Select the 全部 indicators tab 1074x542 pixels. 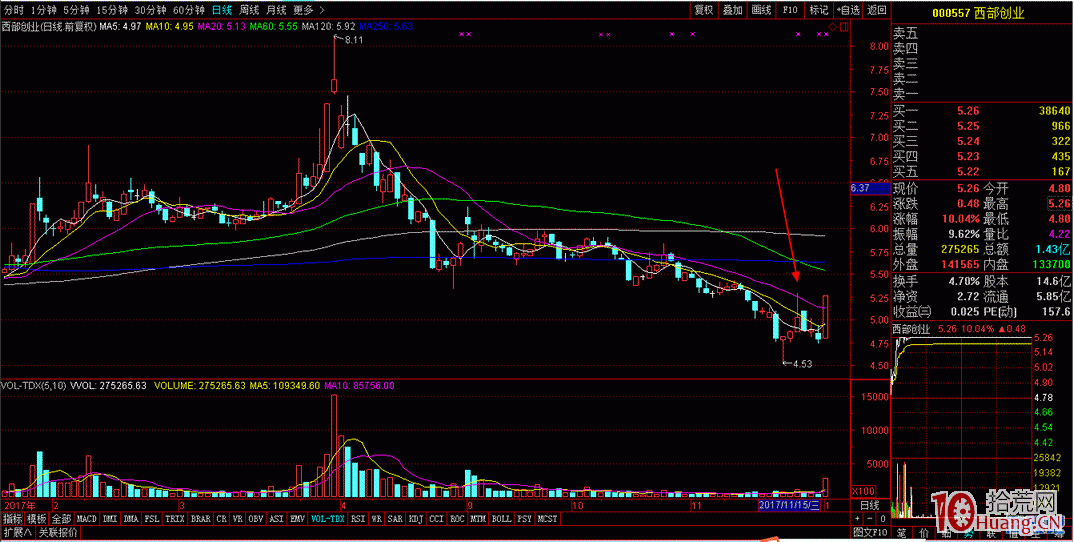pos(61,519)
